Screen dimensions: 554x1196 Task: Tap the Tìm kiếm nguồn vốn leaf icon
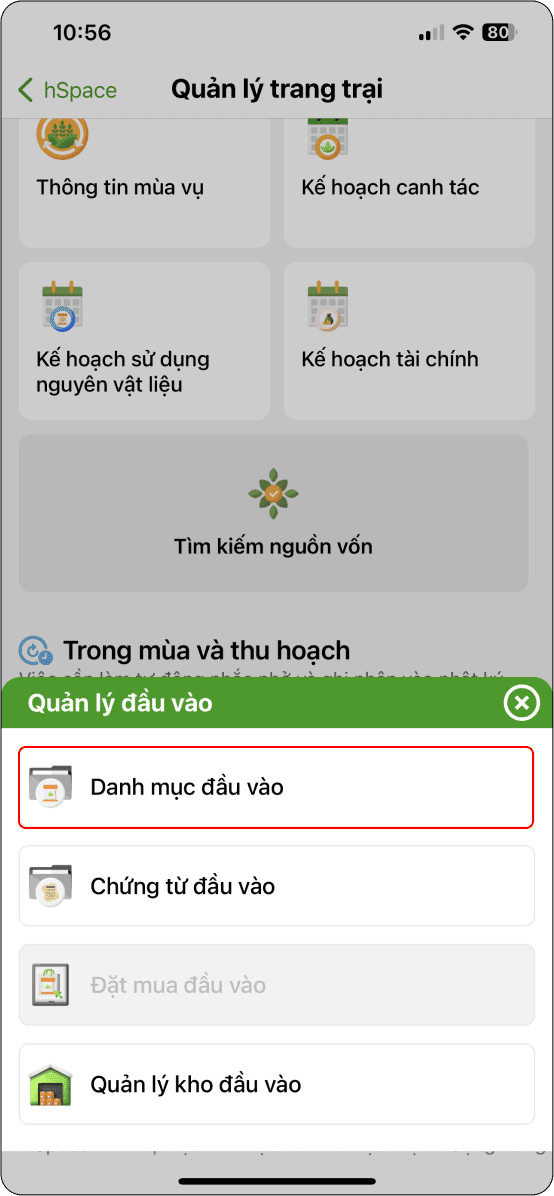pos(273,494)
